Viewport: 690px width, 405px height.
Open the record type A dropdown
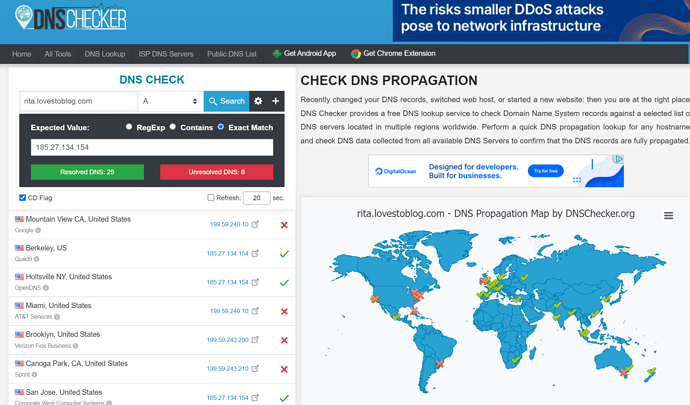[171, 101]
